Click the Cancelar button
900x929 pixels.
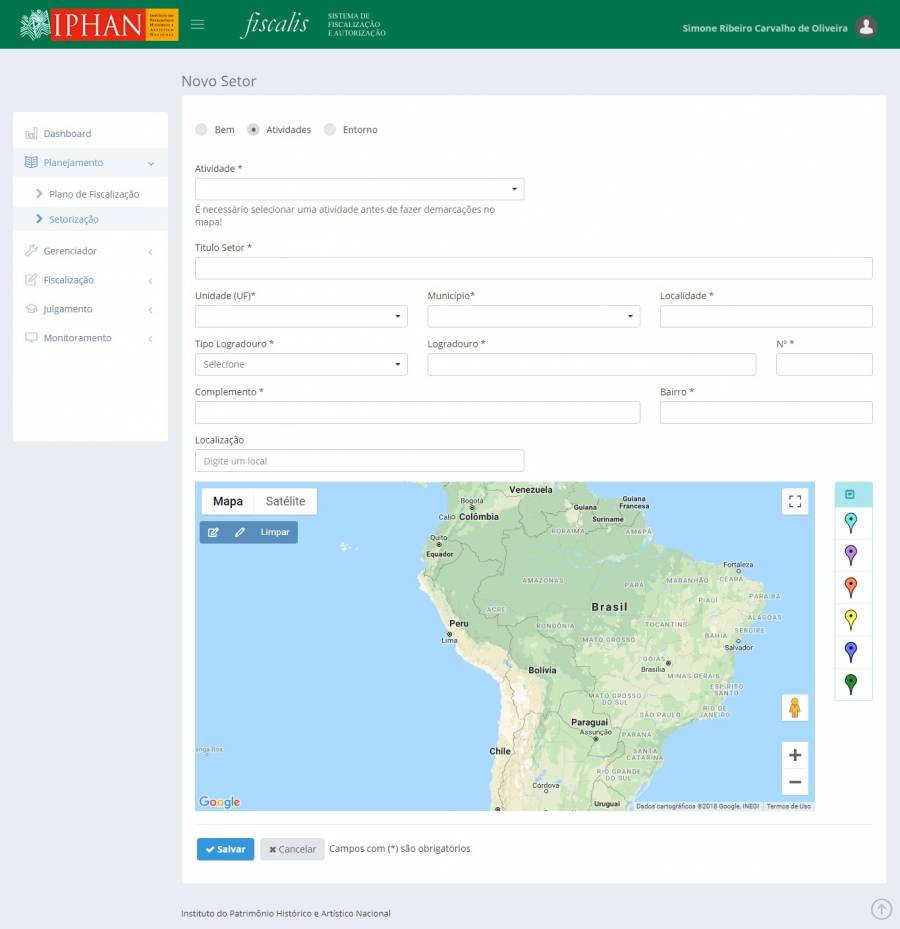(292, 849)
